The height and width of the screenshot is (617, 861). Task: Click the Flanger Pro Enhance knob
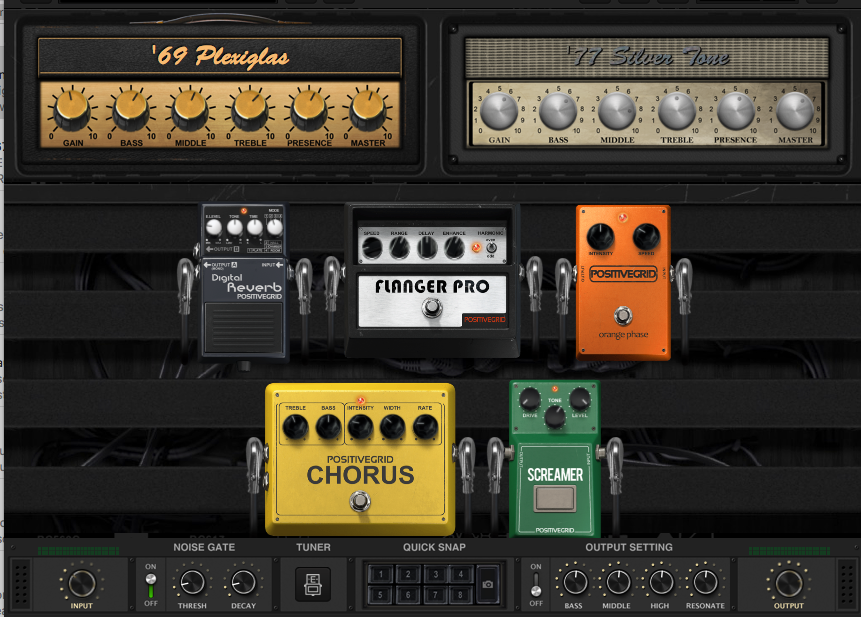click(x=454, y=248)
